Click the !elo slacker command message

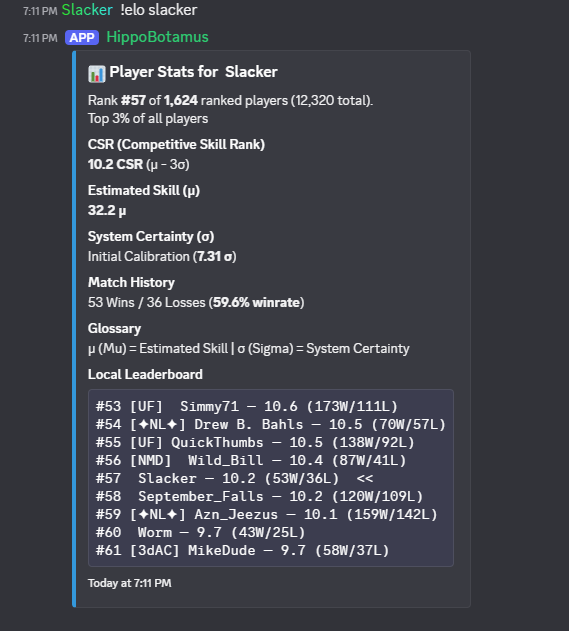click(x=159, y=10)
